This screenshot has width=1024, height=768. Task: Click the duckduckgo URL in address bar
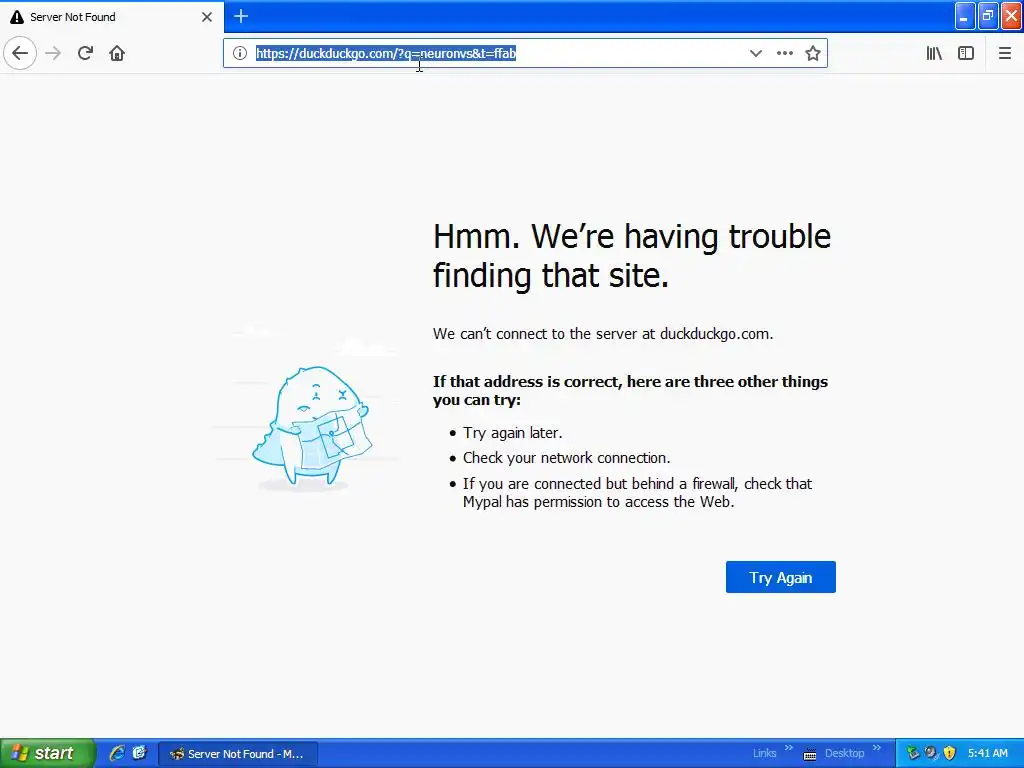coord(386,53)
